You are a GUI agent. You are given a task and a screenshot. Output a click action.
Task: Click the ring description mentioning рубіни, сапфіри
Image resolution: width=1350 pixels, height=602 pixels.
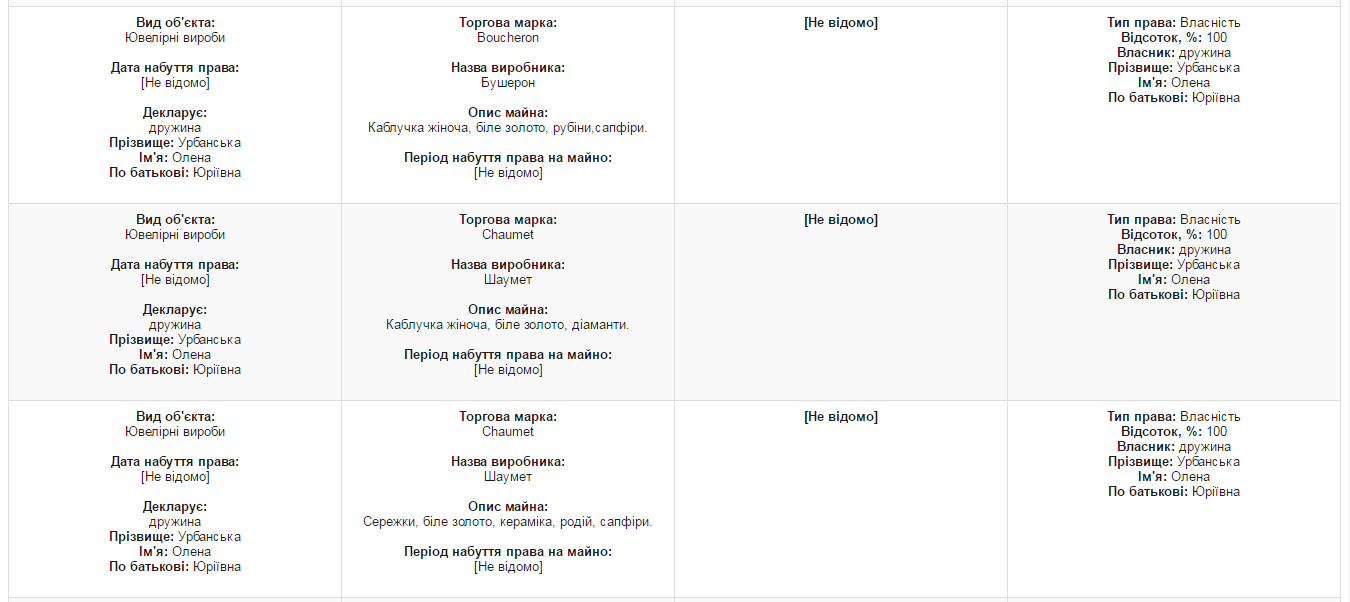pyautogui.click(x=508, y=128)
